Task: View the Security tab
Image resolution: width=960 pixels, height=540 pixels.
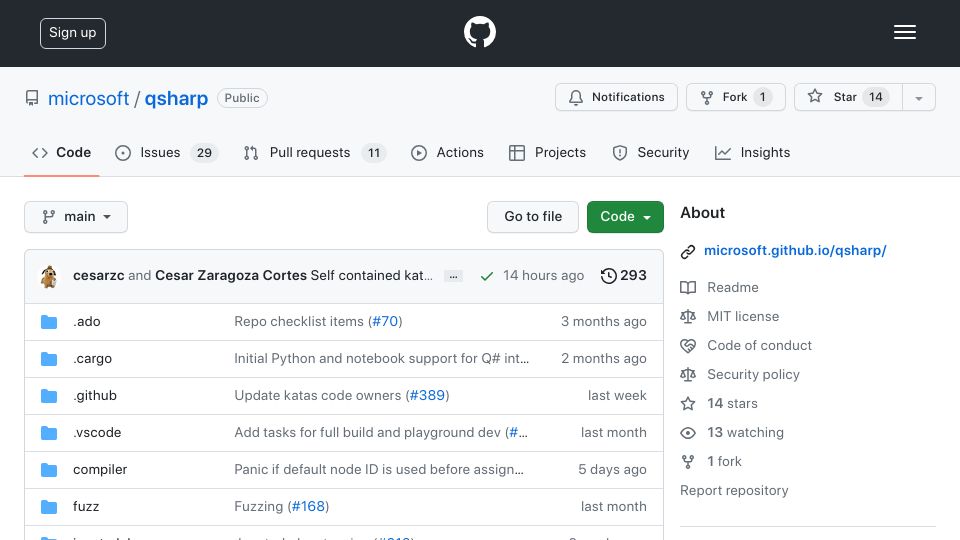Action: (x=650, y=152)
